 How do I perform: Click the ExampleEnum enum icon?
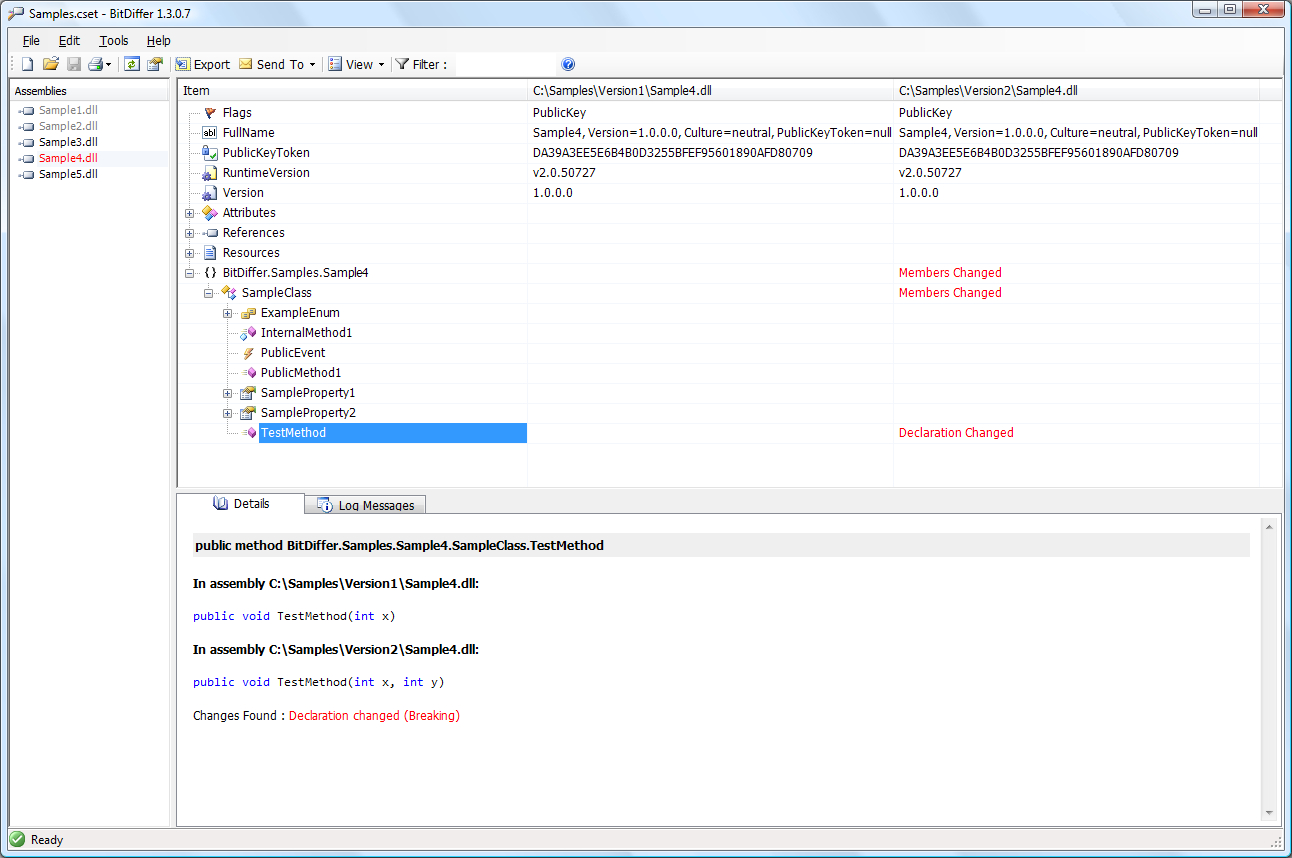pyautogui.click(x=248, y=313)
